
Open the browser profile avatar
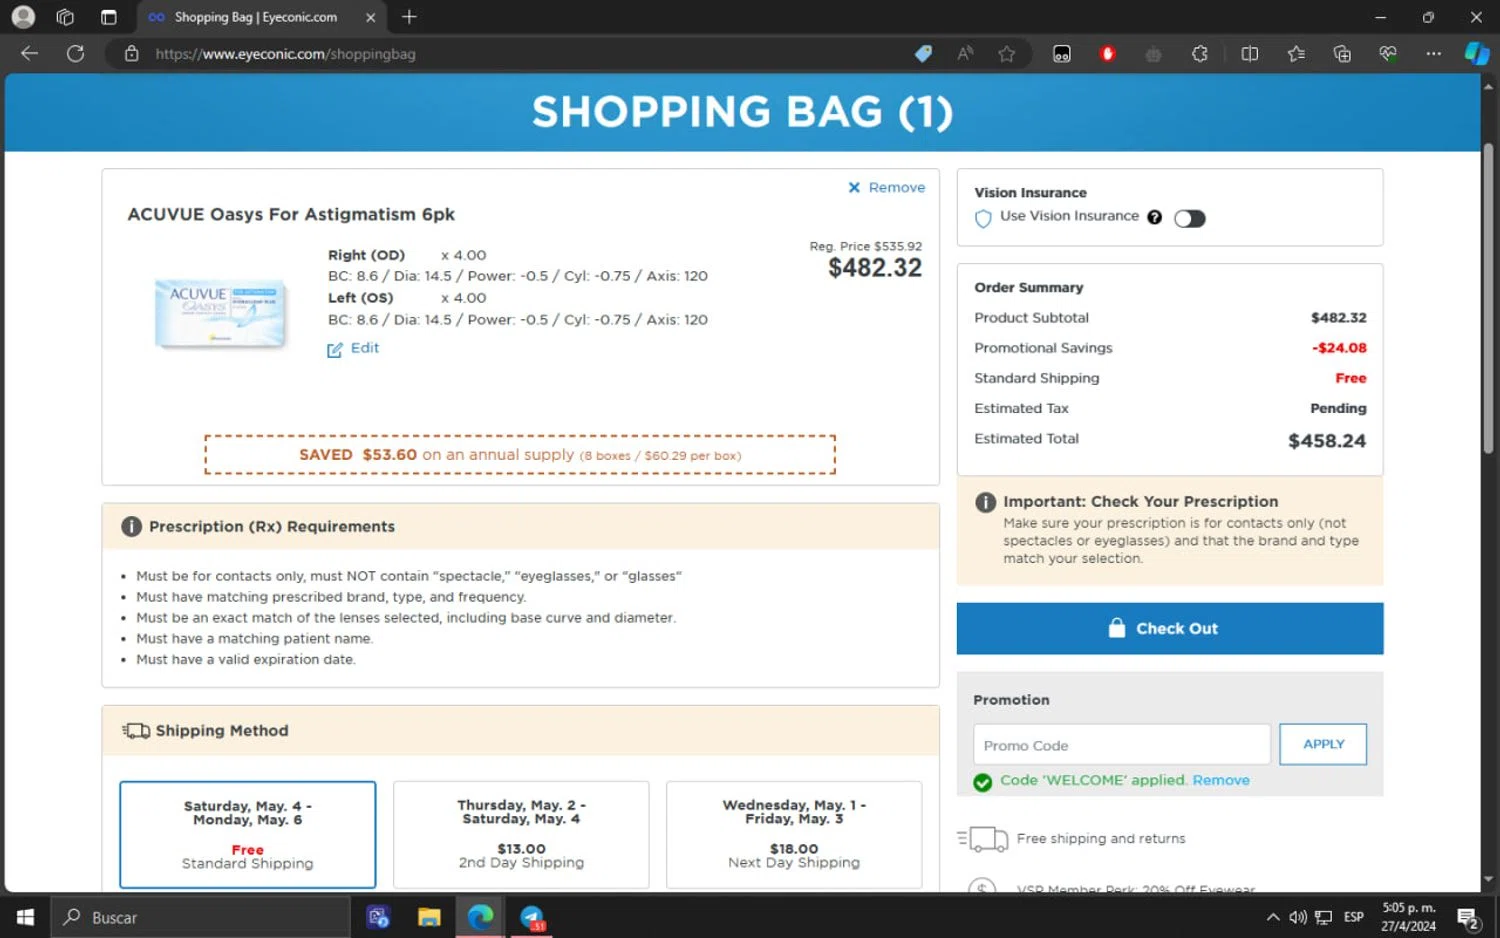tap(23, 17)
